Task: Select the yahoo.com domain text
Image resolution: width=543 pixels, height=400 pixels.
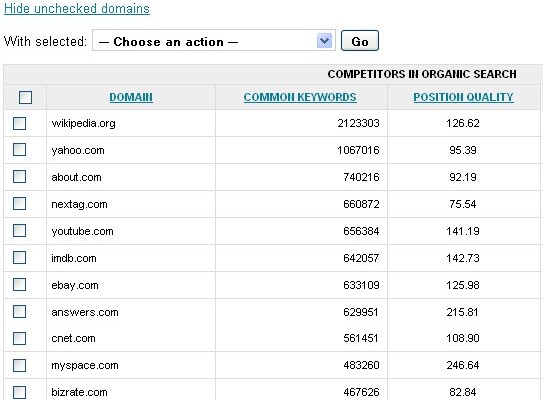Action: [78, 151]
